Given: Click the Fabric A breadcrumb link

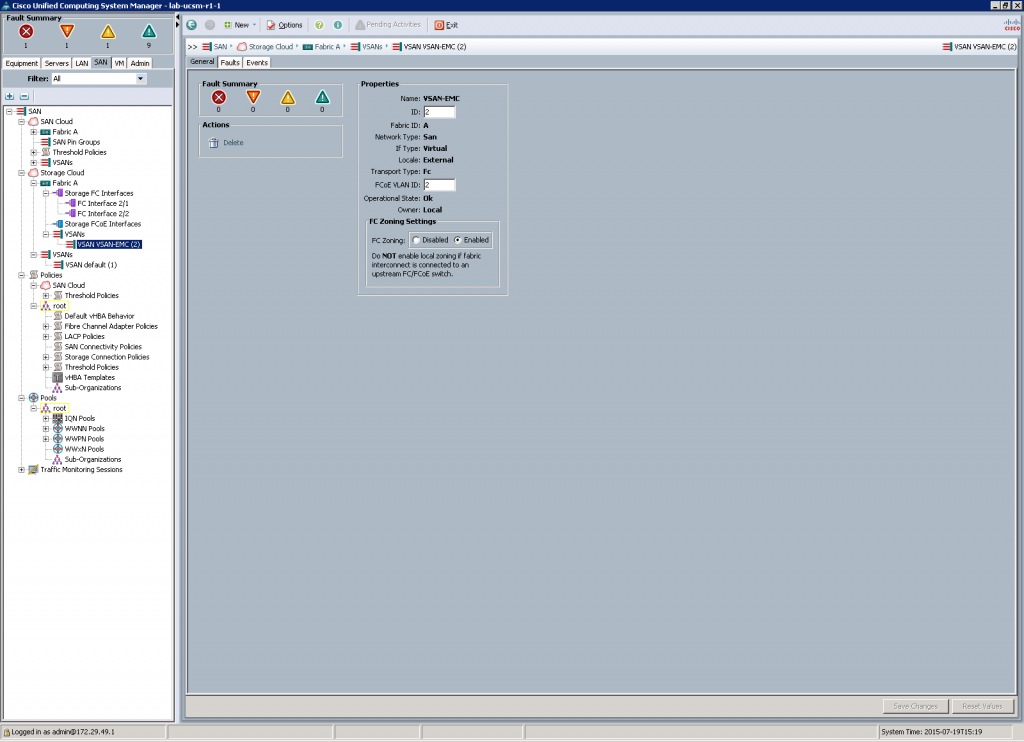Looking at the screenshot, I should point(327,46).
